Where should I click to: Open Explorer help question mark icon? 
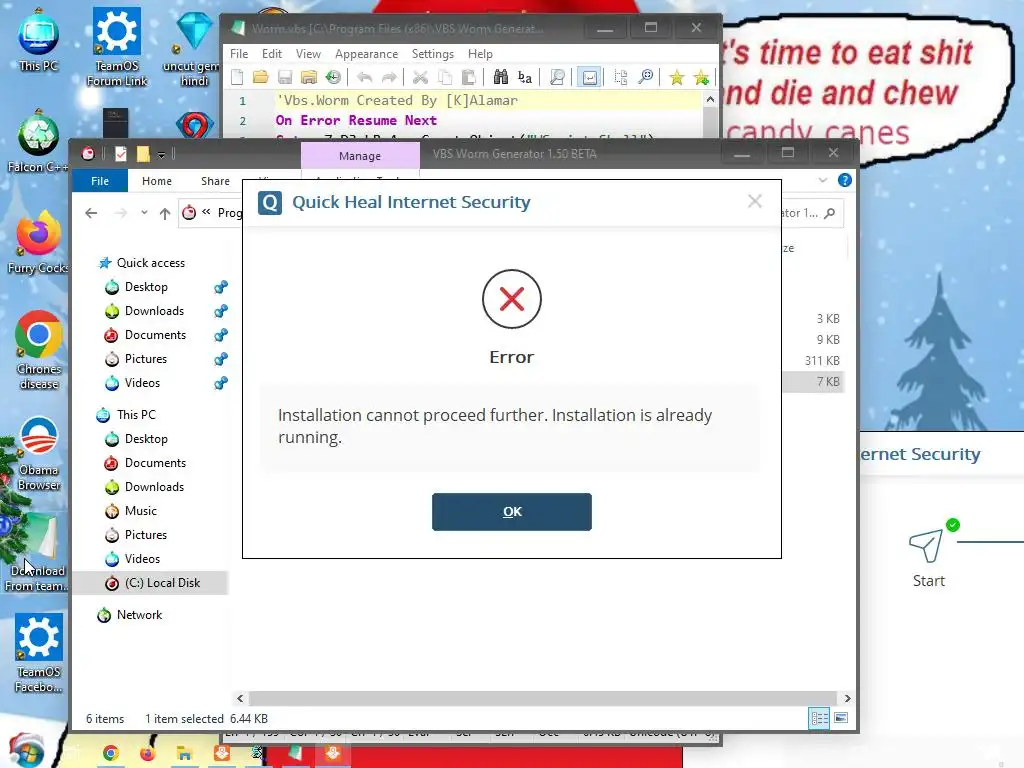click(x=844, y=180)
